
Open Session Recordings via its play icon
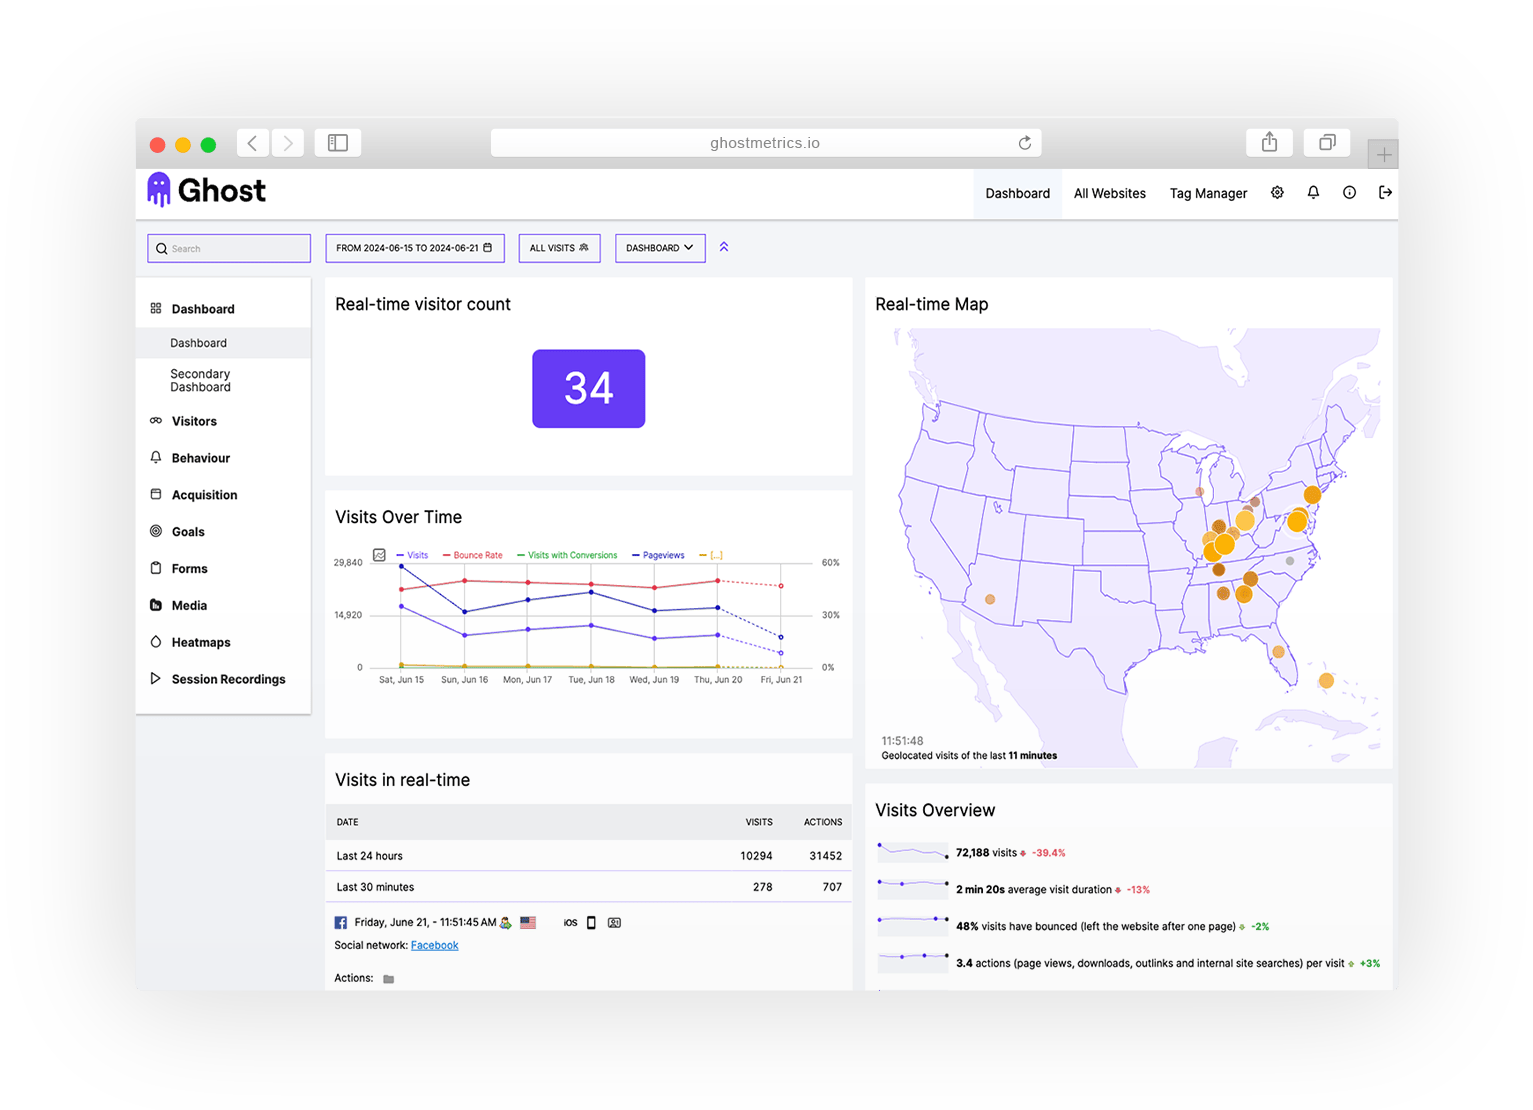tap(156, 678)
